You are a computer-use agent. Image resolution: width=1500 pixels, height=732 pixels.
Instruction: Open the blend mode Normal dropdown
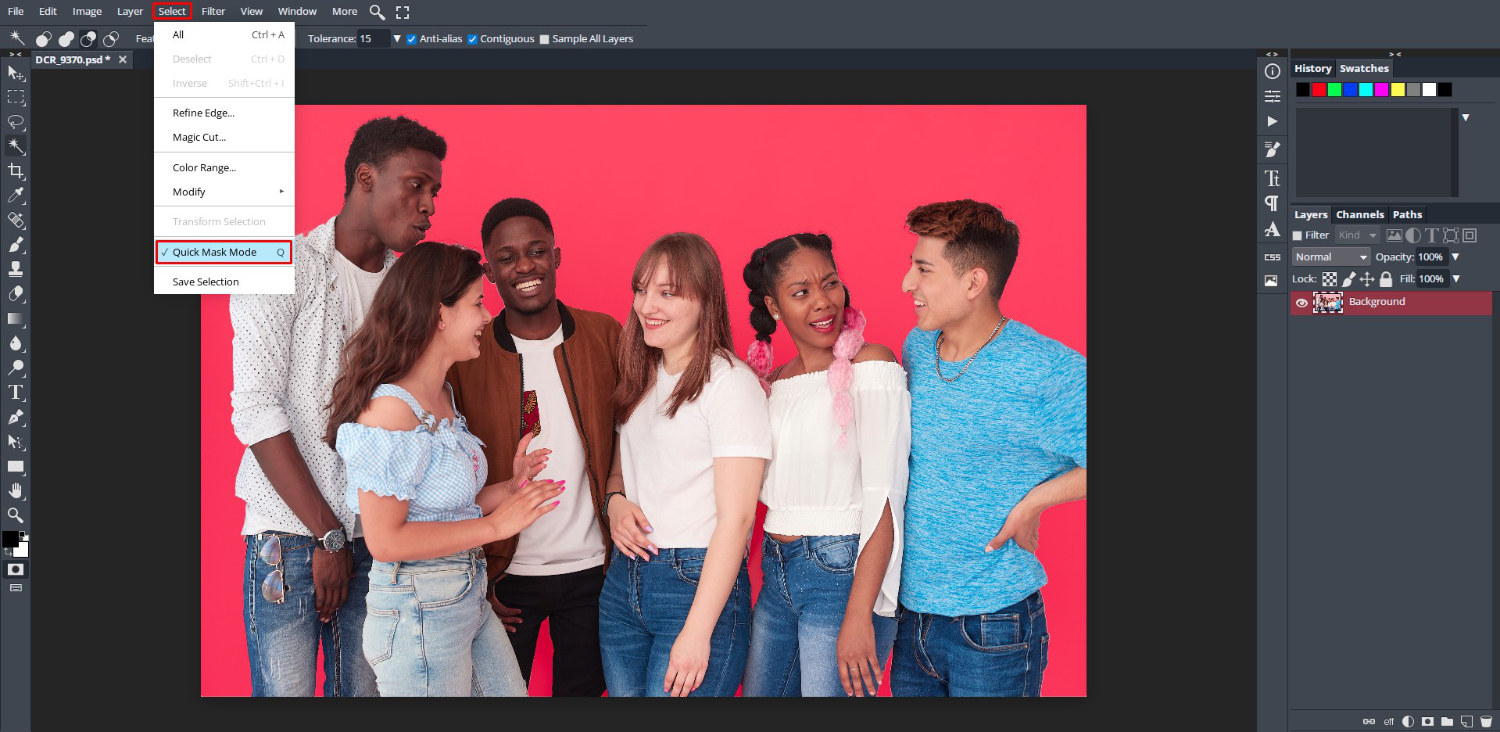tap(1331, 257)
